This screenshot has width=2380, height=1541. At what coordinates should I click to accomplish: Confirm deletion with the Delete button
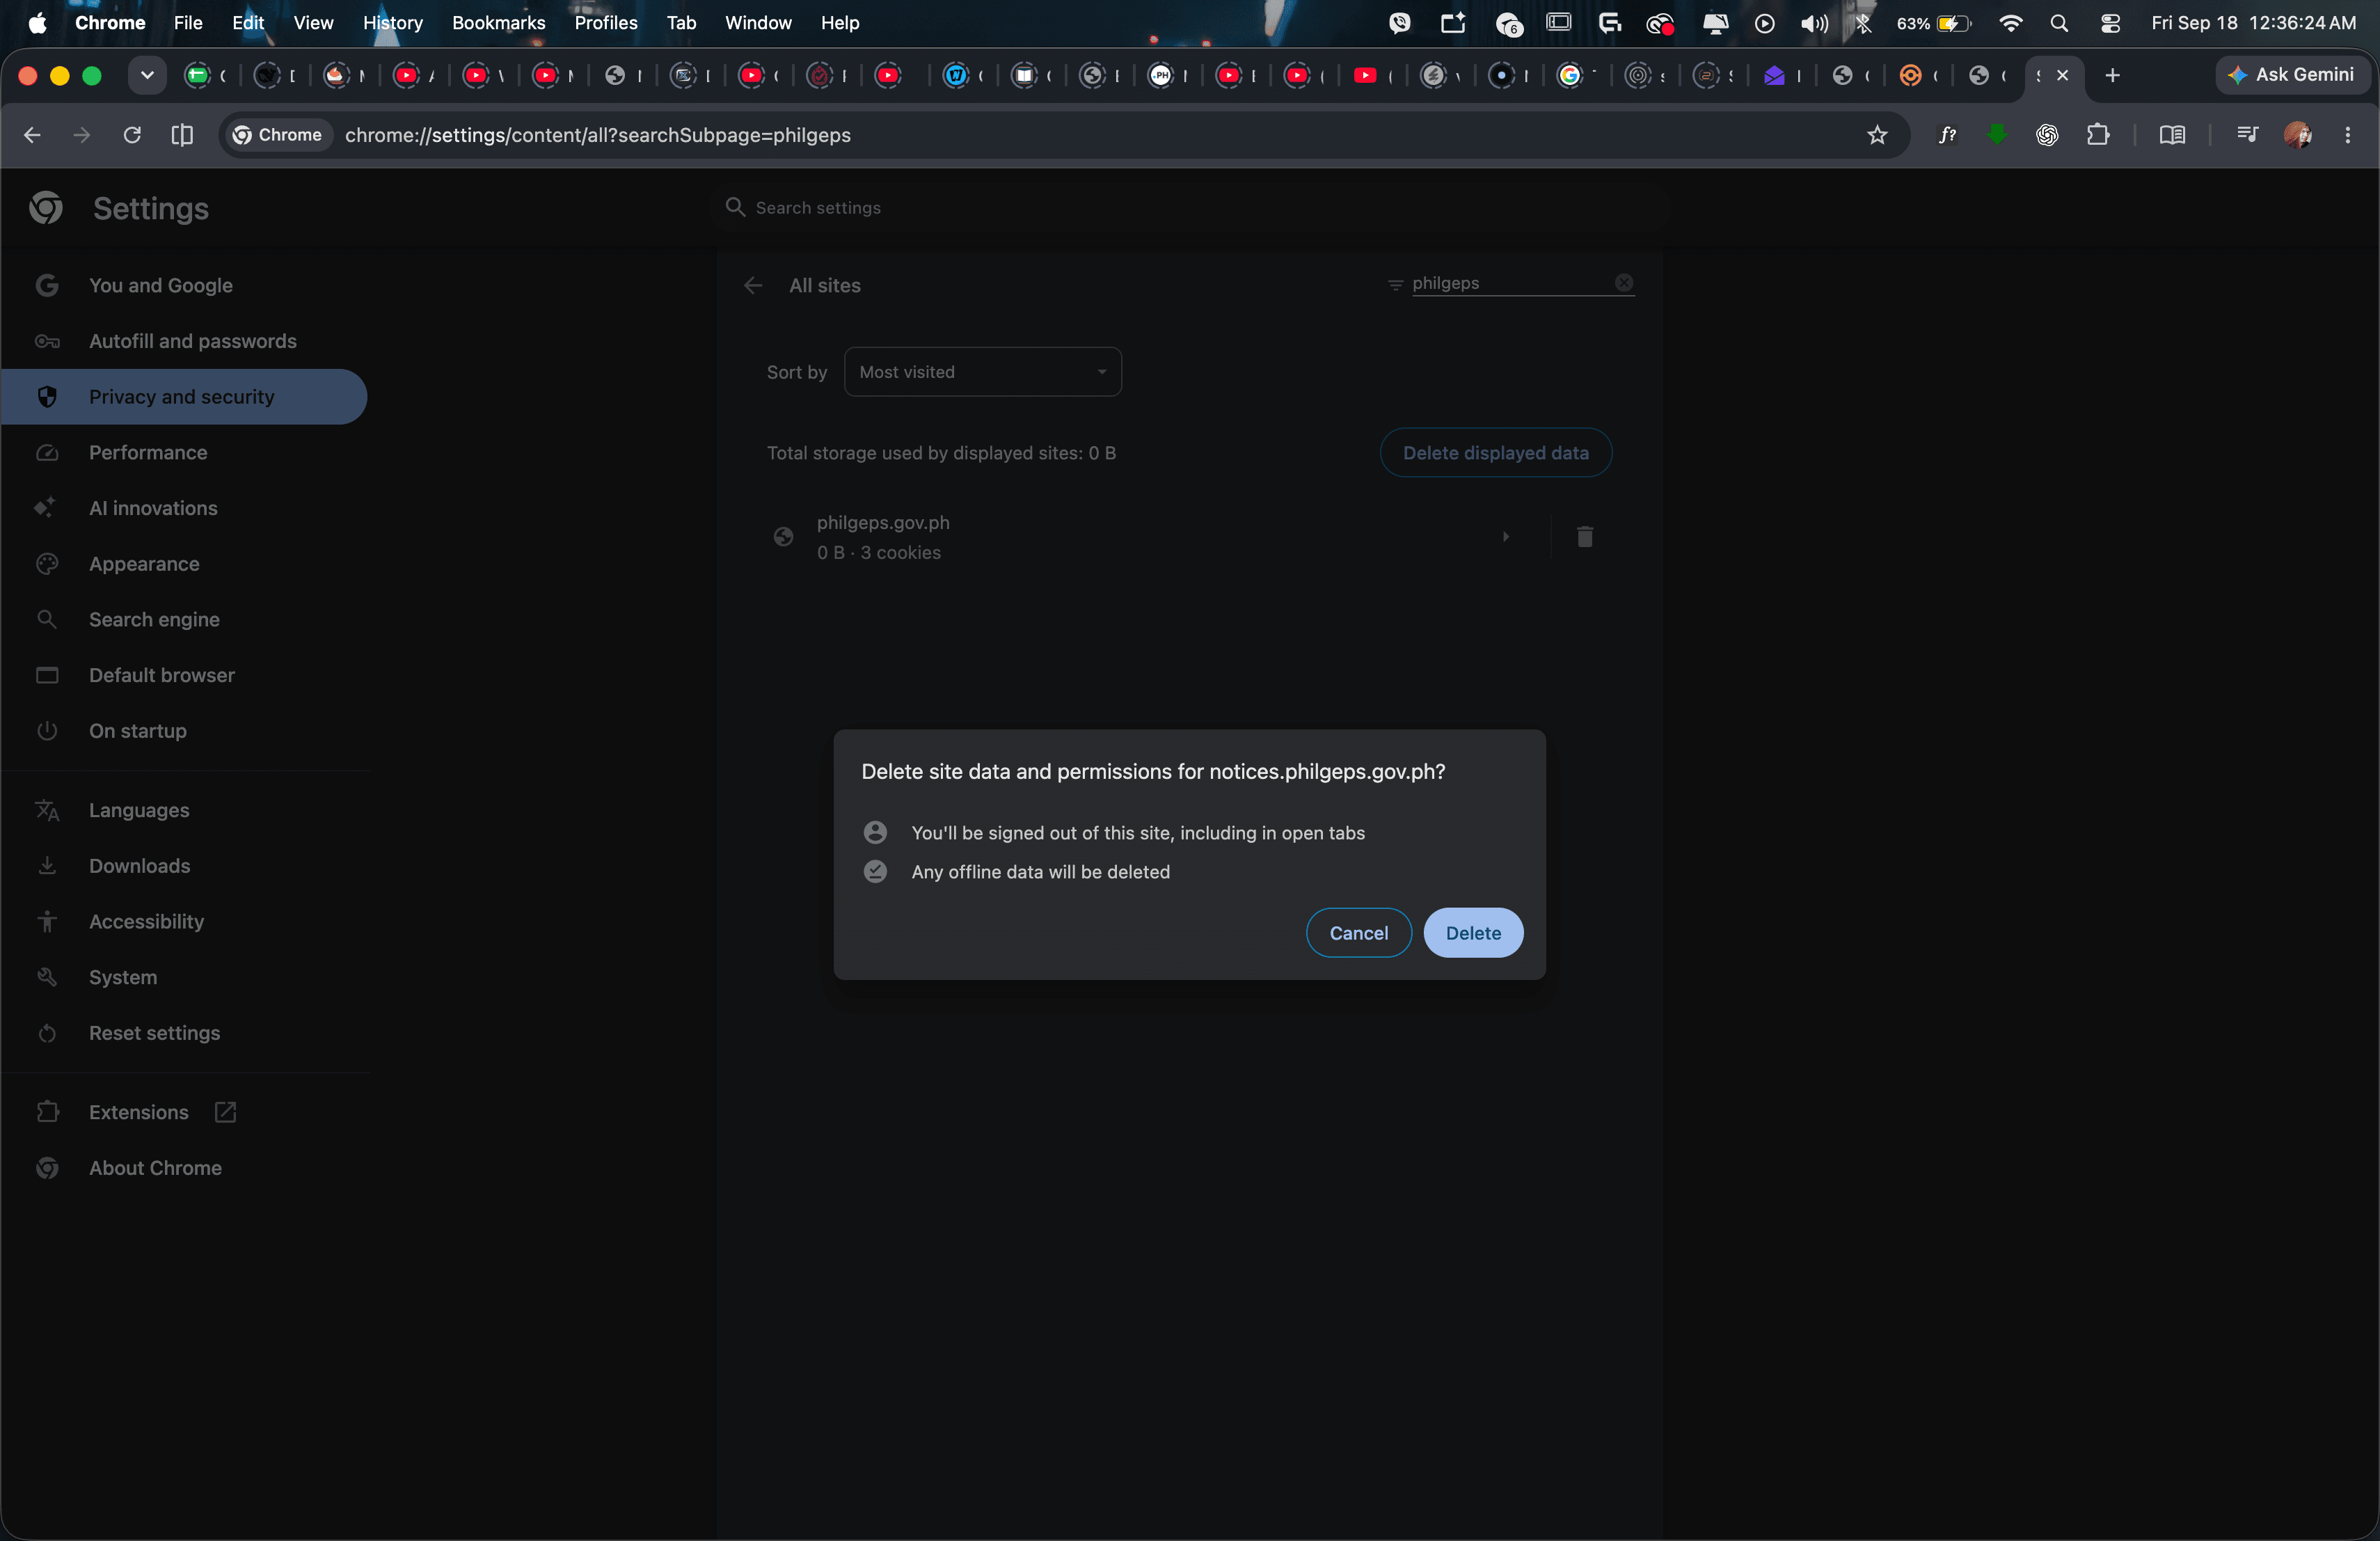(x=1473, y=932)
